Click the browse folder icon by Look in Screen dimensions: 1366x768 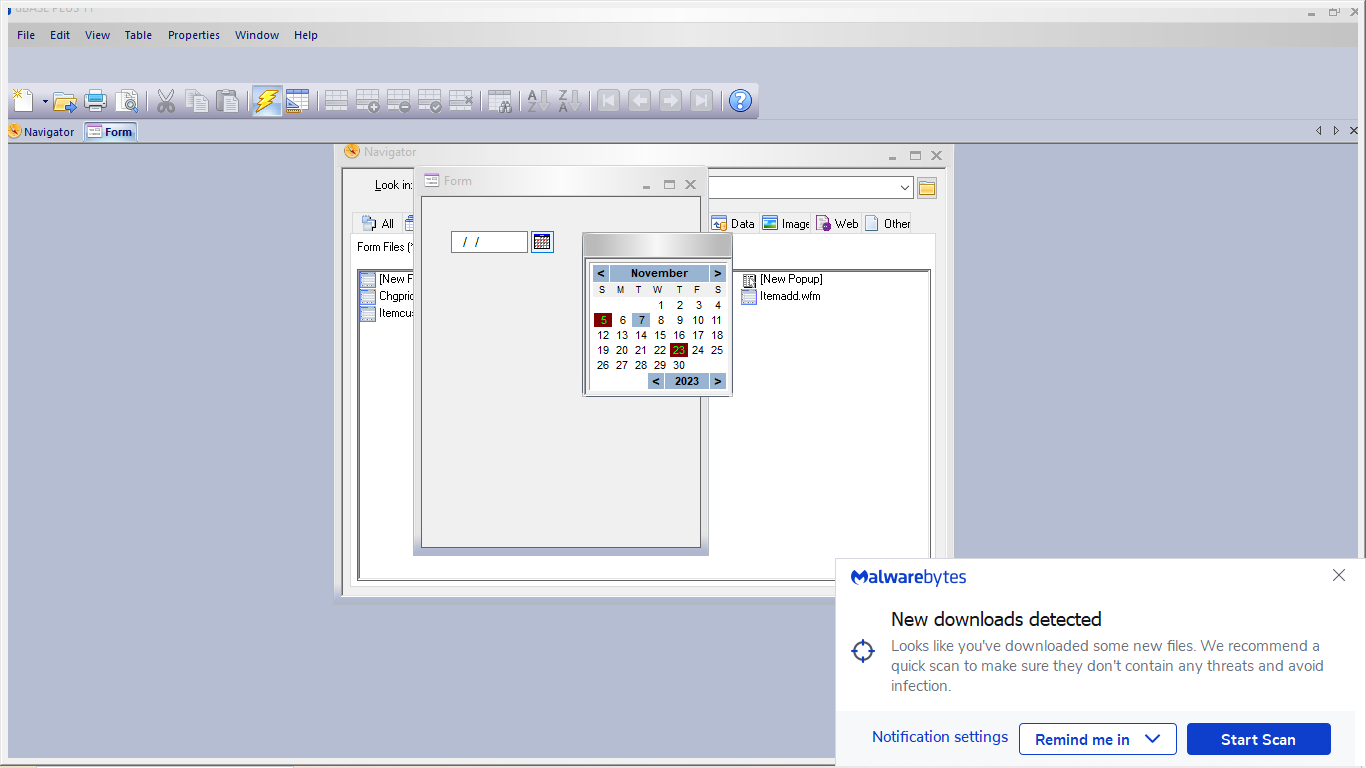pyautogui.click(x=927, y=188)
